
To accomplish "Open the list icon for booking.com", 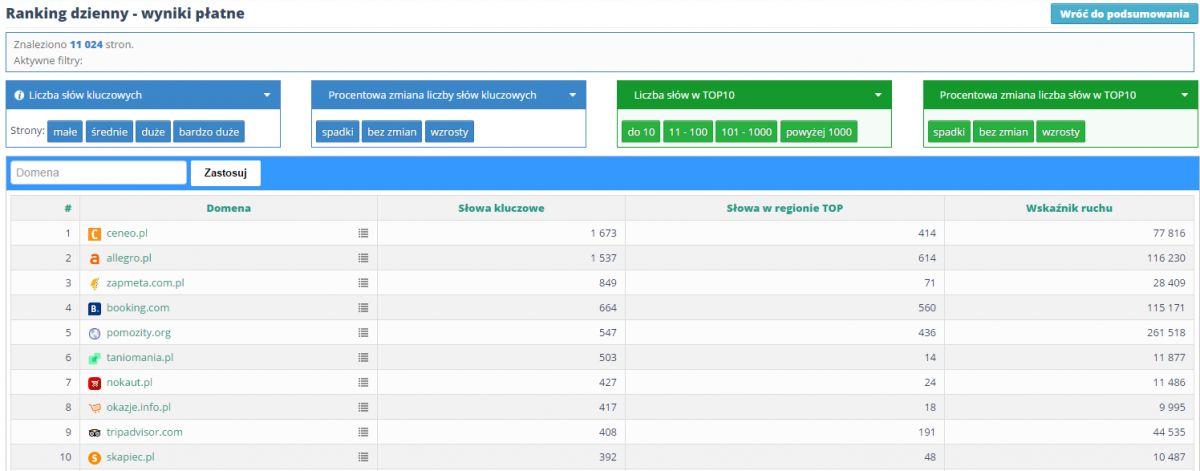I will [x=363, y=308].
